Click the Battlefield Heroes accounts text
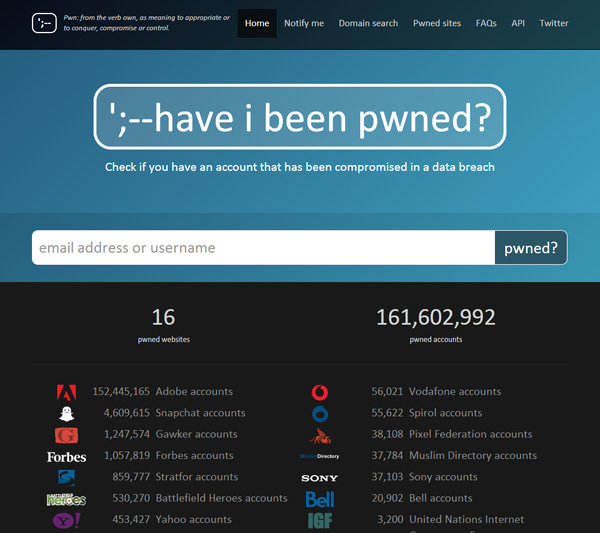This screenshot has width=600, height=533. pyautogui.click(x=222, y=498)
